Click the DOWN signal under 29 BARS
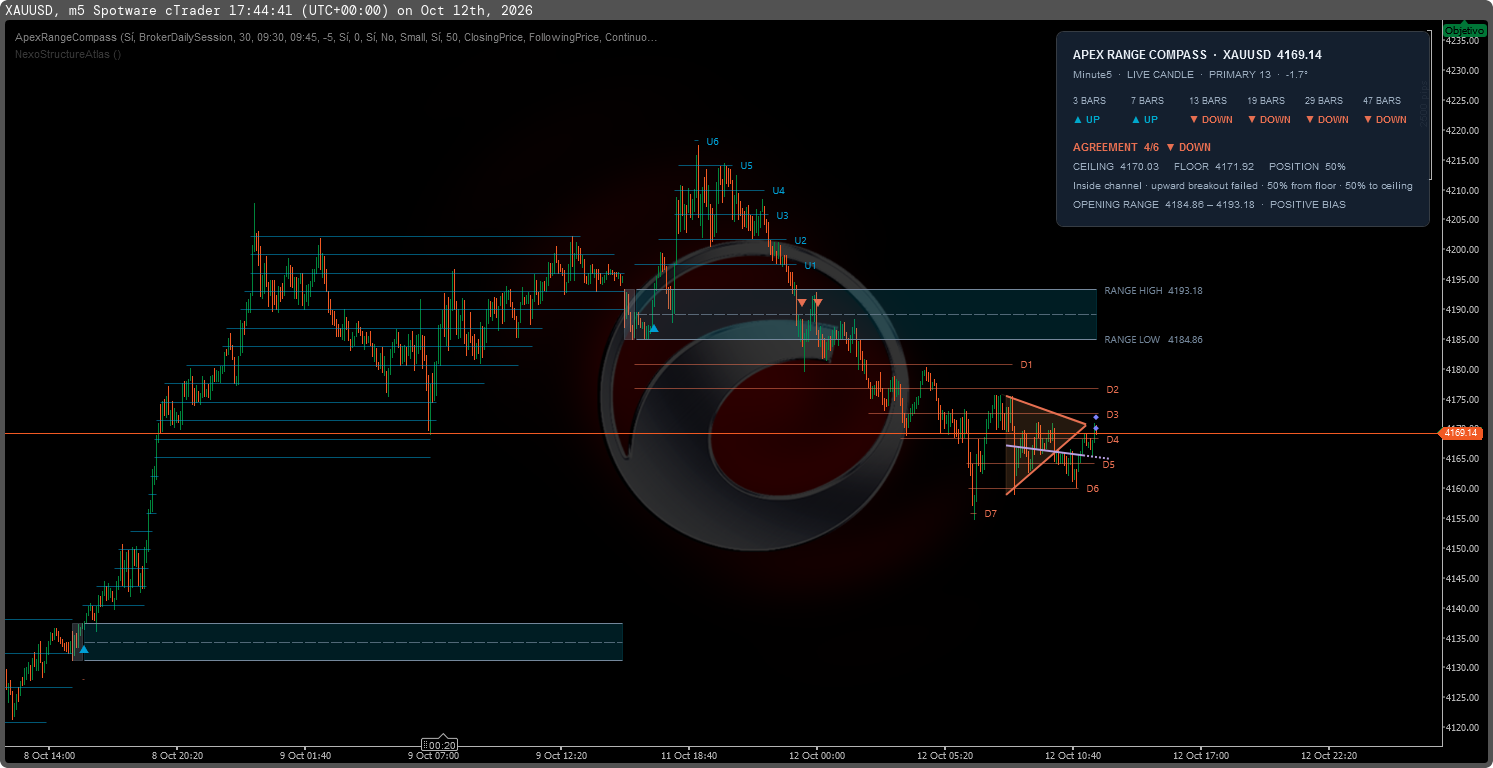Screen dimensions: 1493x768 (x=1326, y=120)
